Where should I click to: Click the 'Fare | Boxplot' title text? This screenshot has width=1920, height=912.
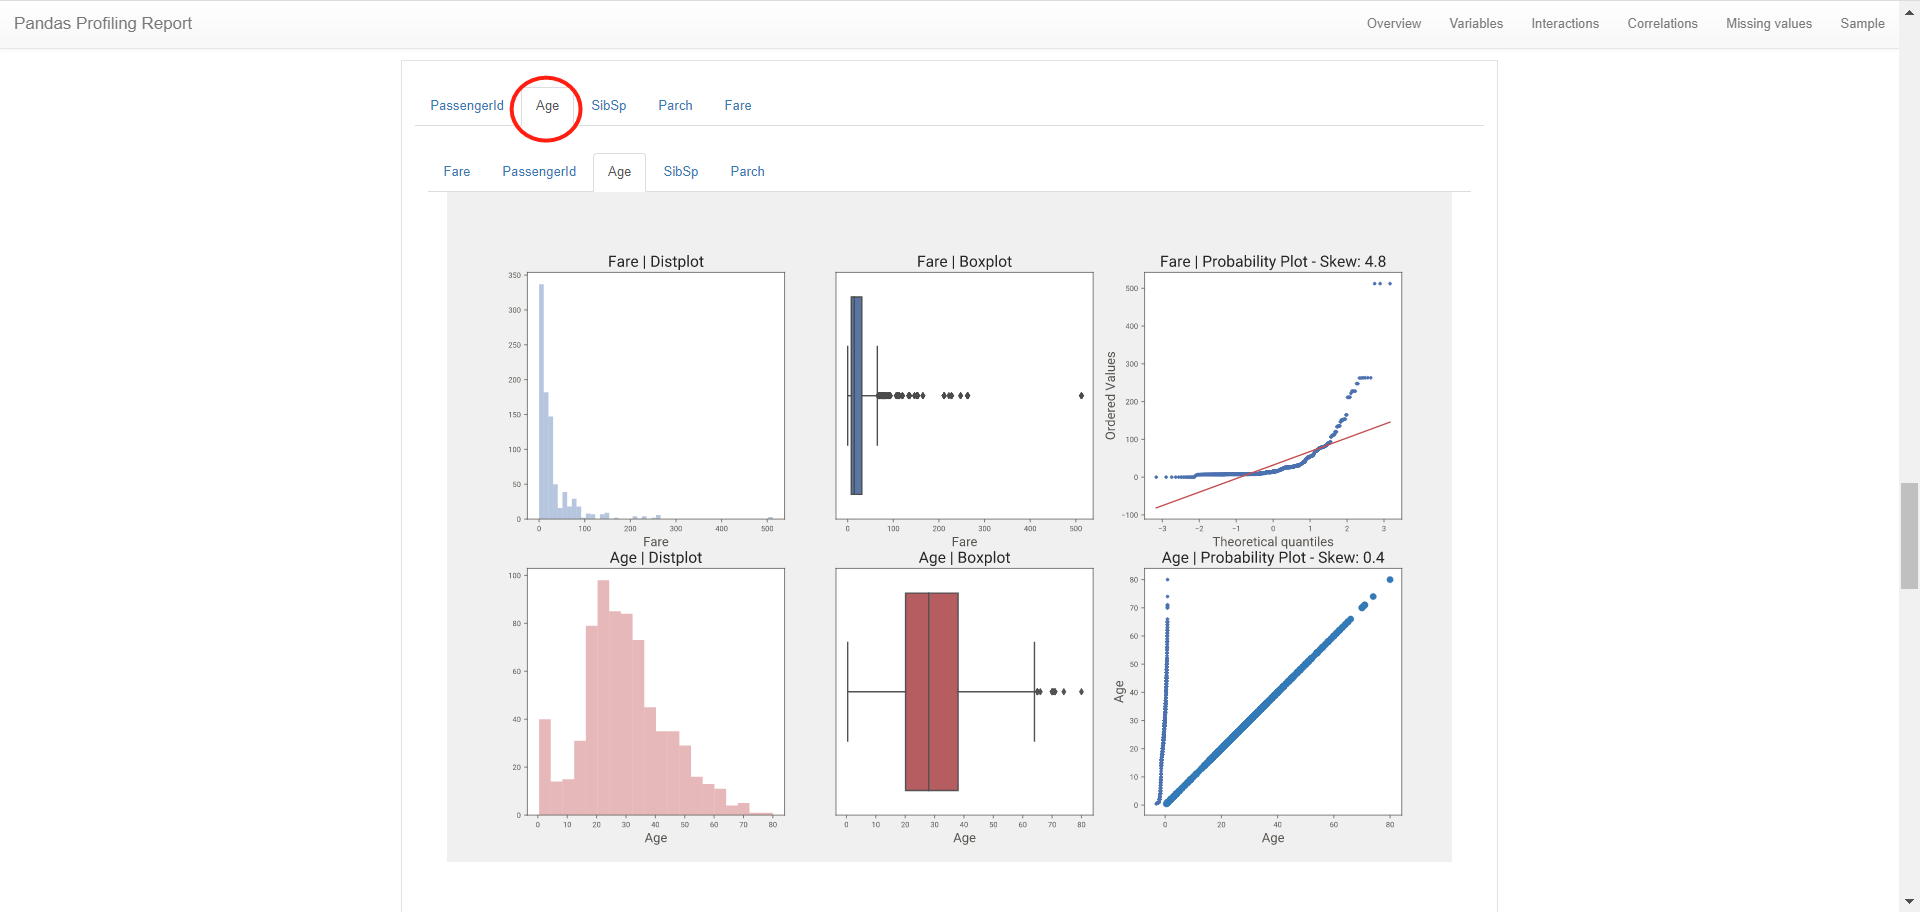point(964,262)
